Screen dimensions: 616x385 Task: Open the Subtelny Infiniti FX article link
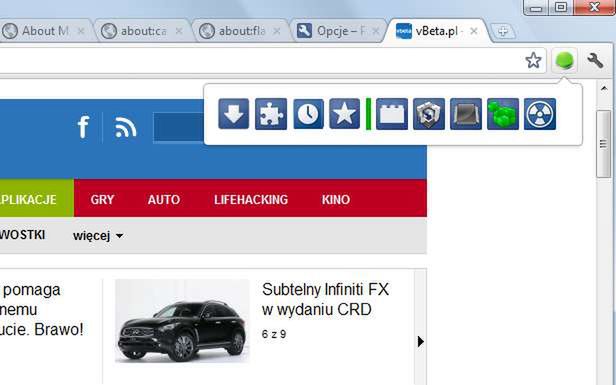326,299
